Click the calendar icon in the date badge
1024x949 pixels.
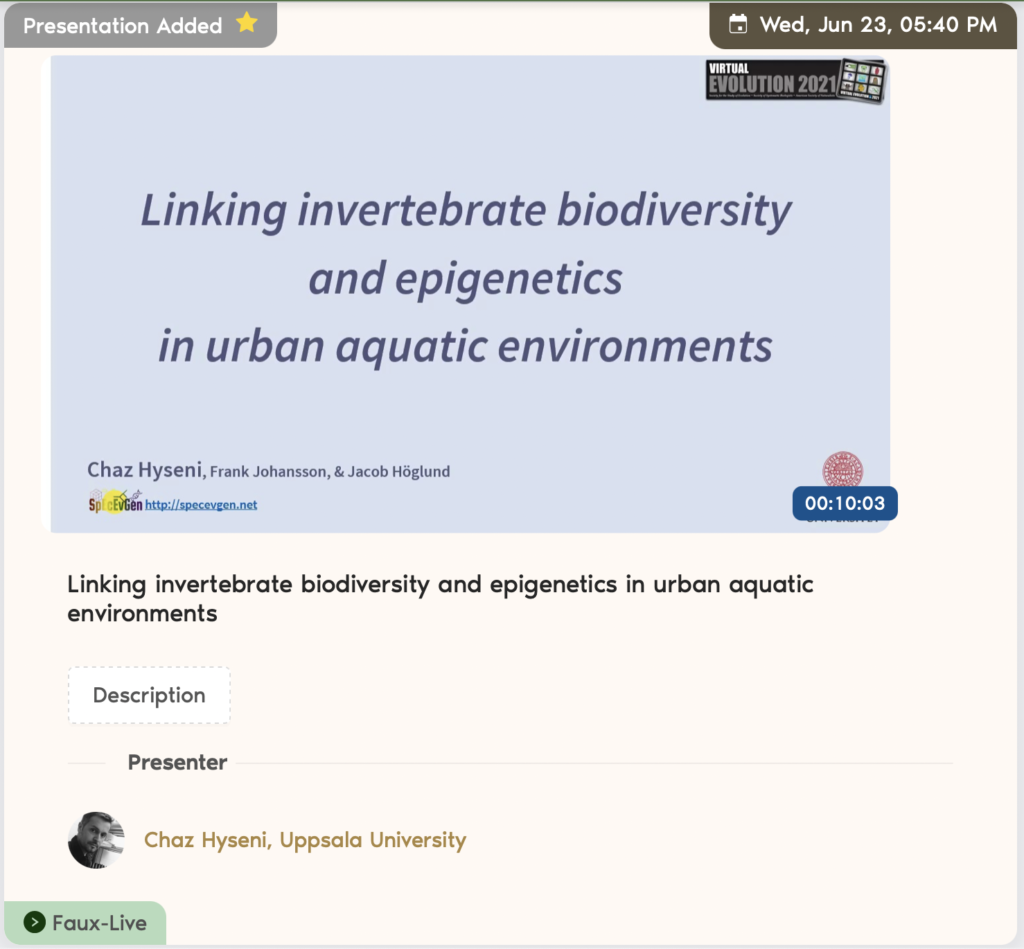[x=738, y=25]
